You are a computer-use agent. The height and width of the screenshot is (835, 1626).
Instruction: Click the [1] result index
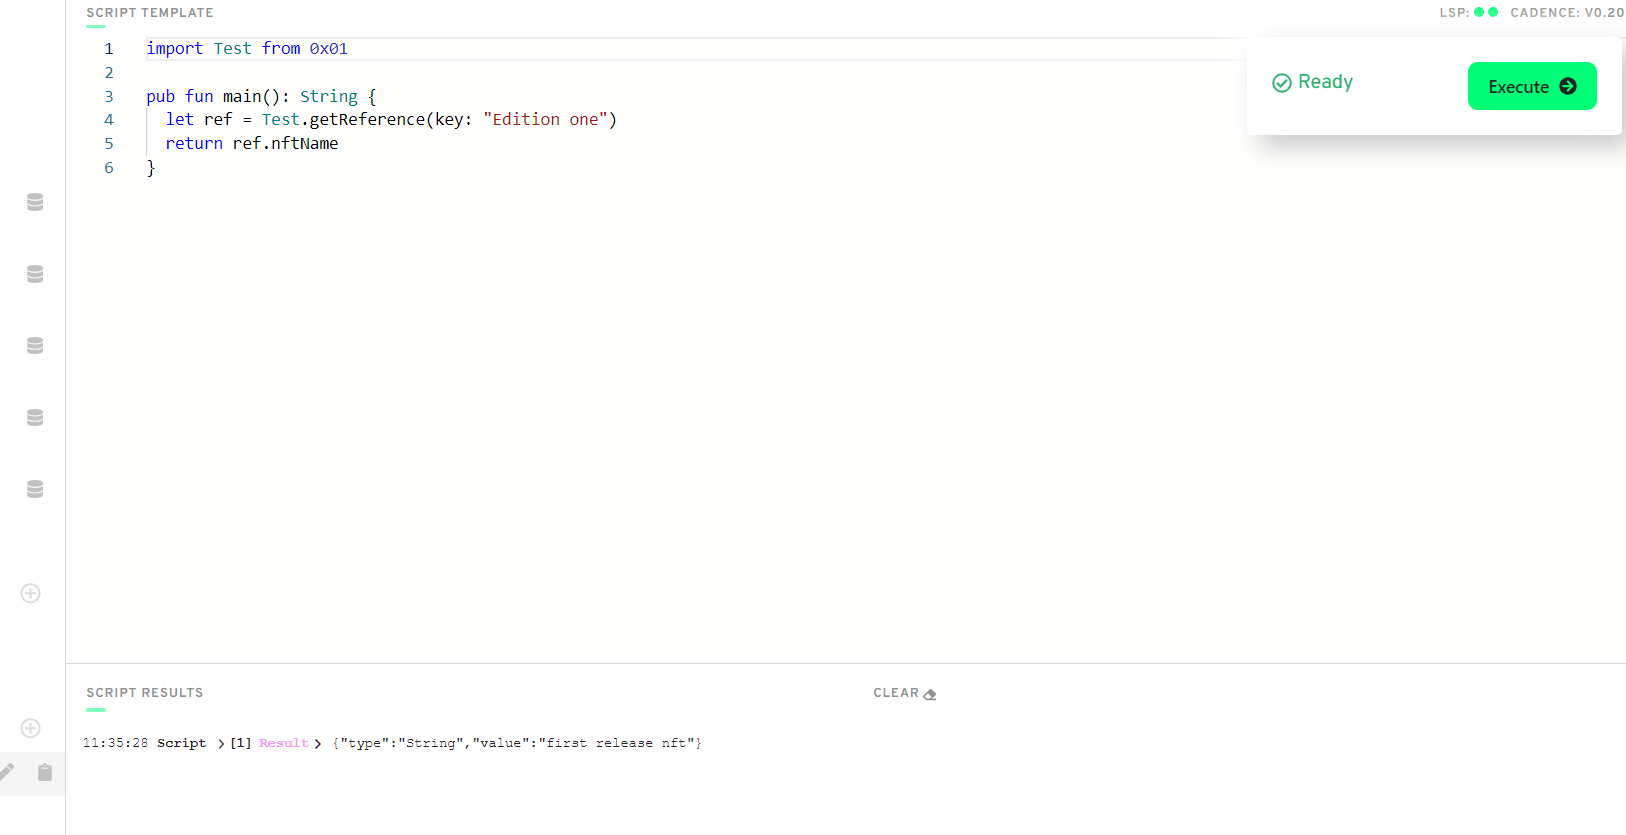(241, 743)
